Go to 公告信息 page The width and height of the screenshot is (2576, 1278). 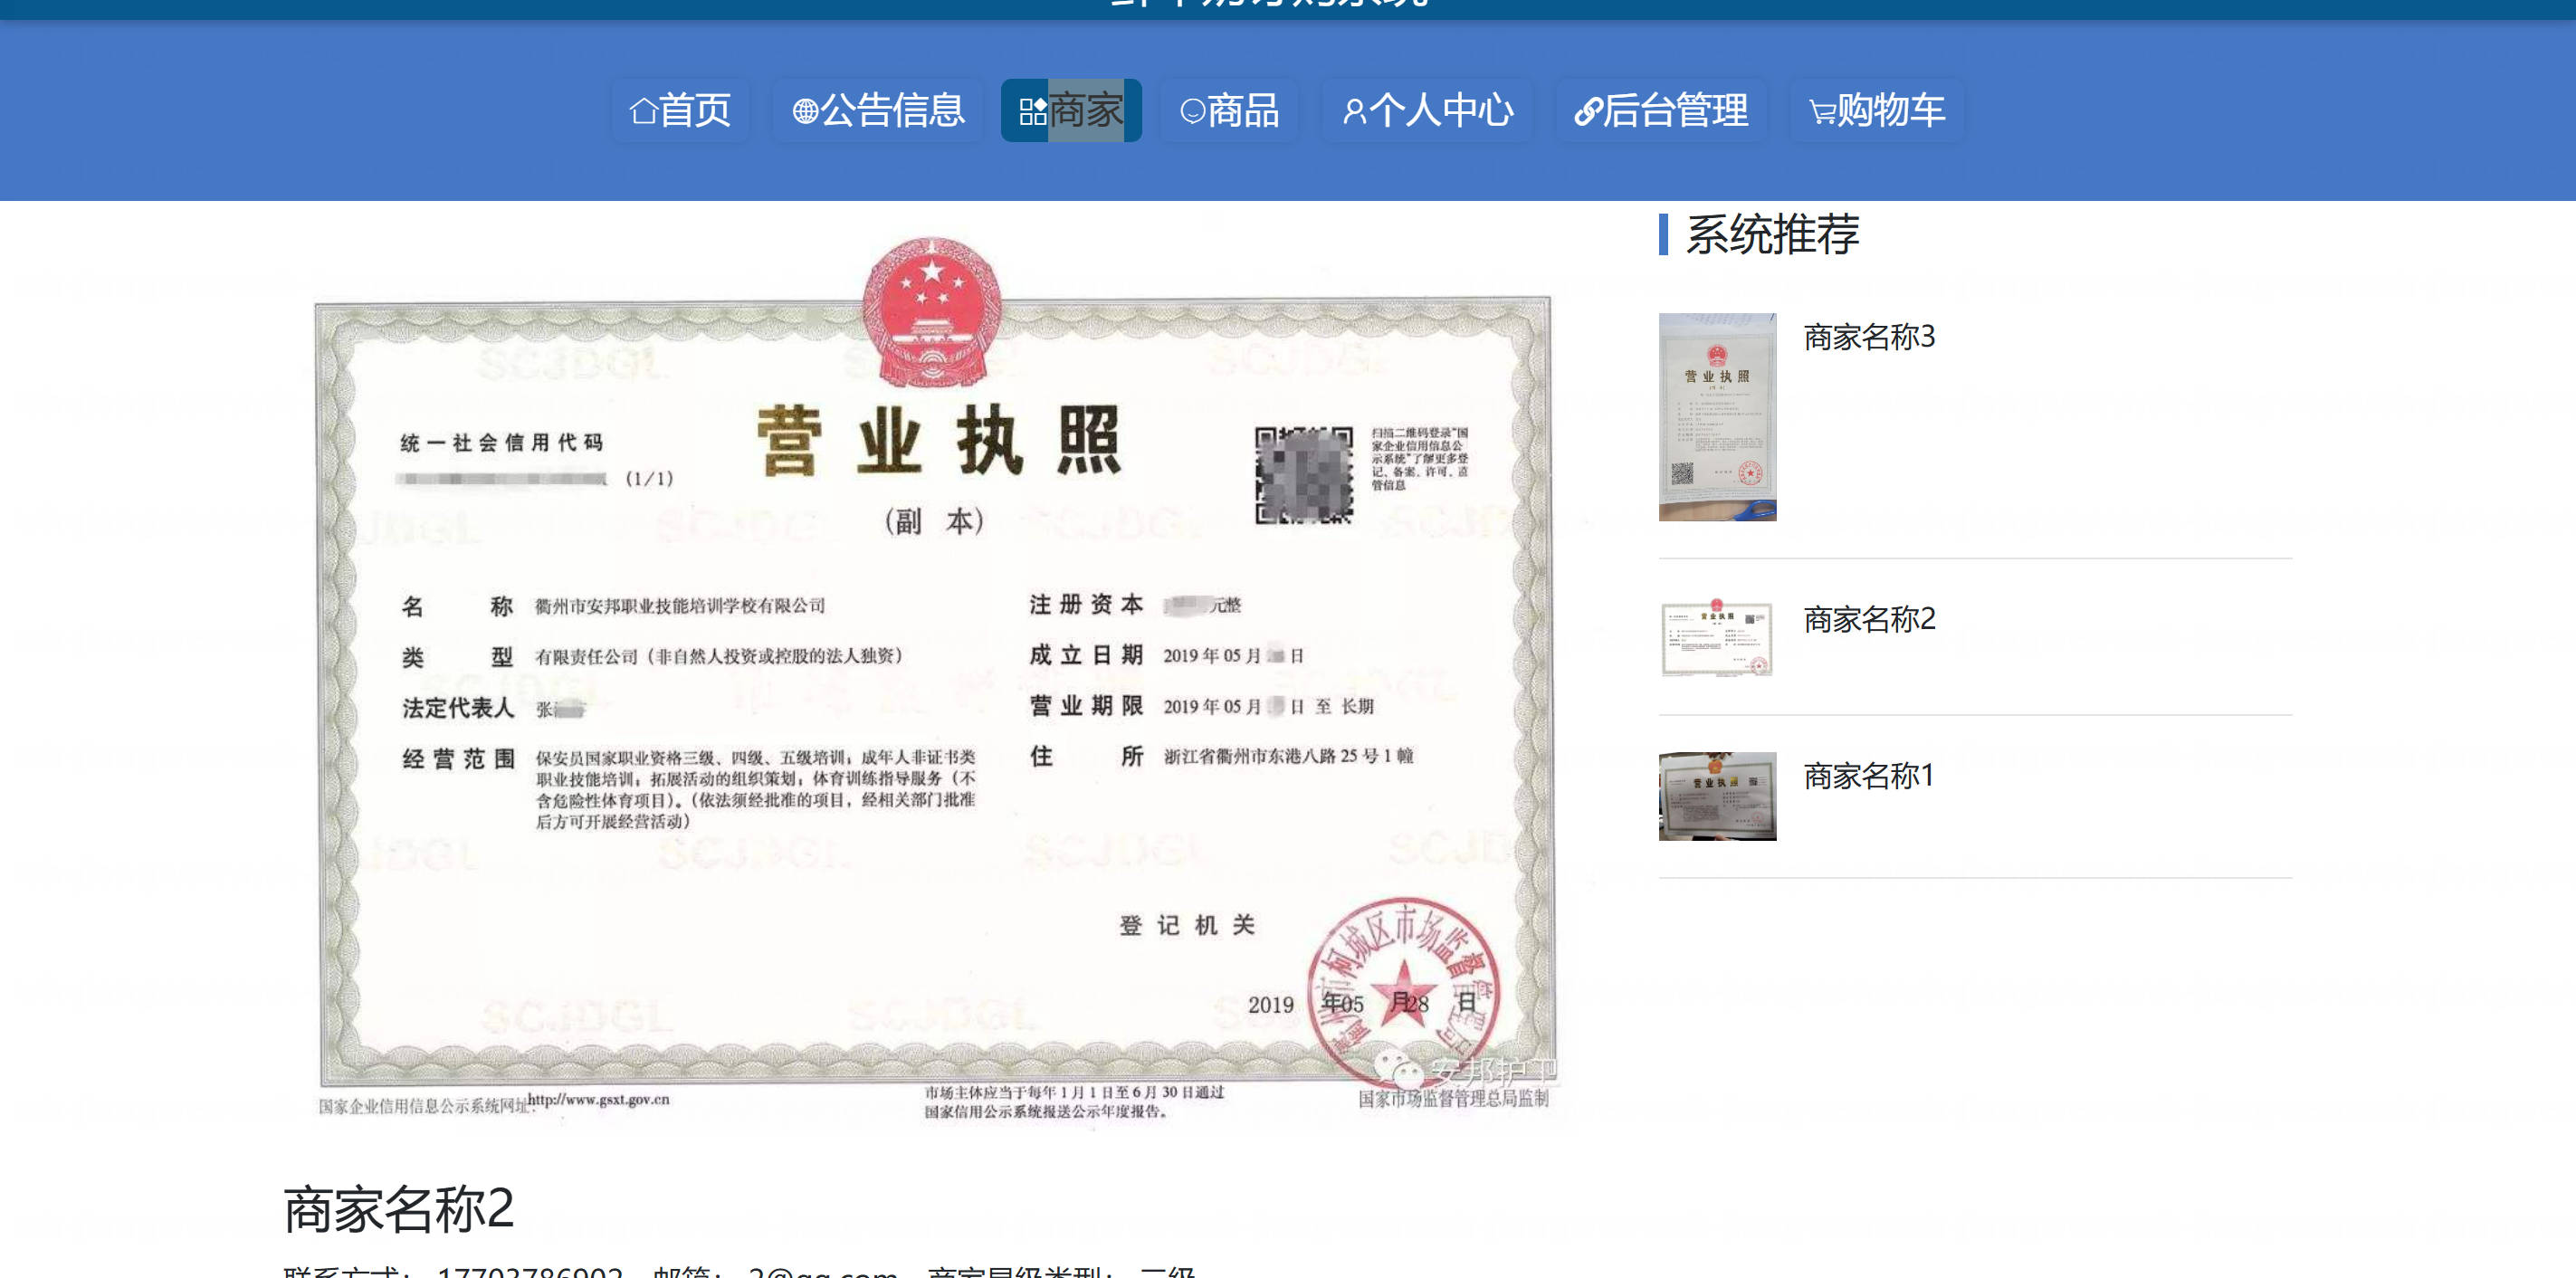point(878,110)
